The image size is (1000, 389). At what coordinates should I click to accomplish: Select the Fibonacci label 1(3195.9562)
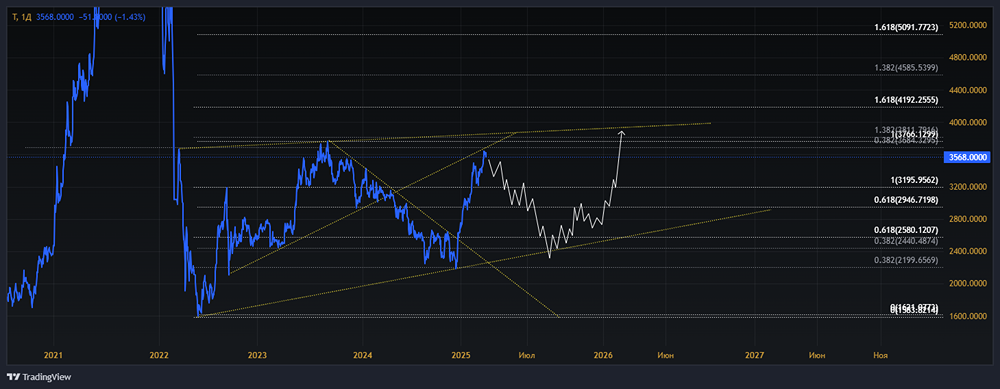(915, 180)
